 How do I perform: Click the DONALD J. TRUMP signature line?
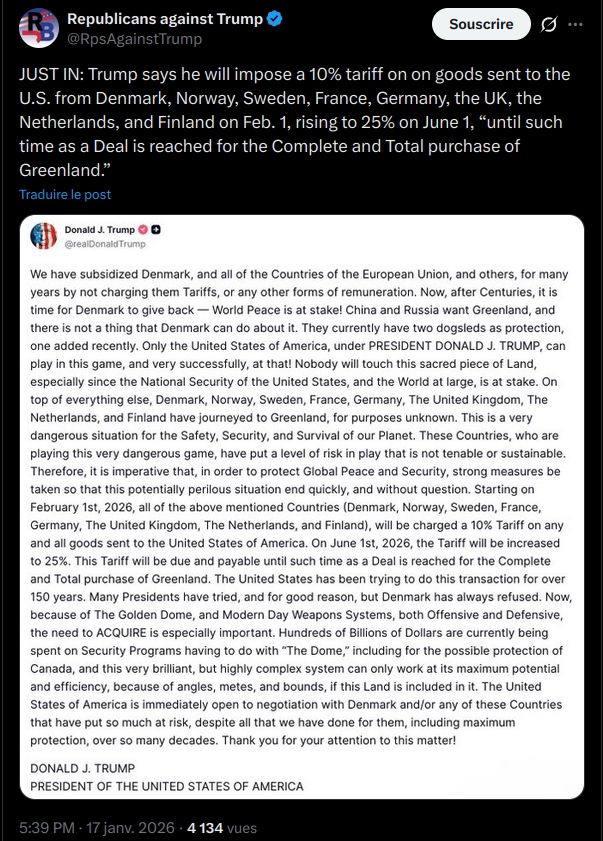click(83, 768)
